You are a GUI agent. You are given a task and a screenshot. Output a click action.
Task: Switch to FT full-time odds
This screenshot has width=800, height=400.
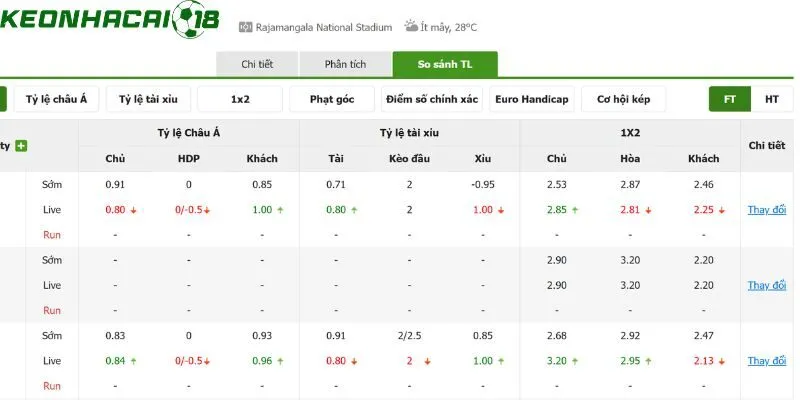point(730,99)
